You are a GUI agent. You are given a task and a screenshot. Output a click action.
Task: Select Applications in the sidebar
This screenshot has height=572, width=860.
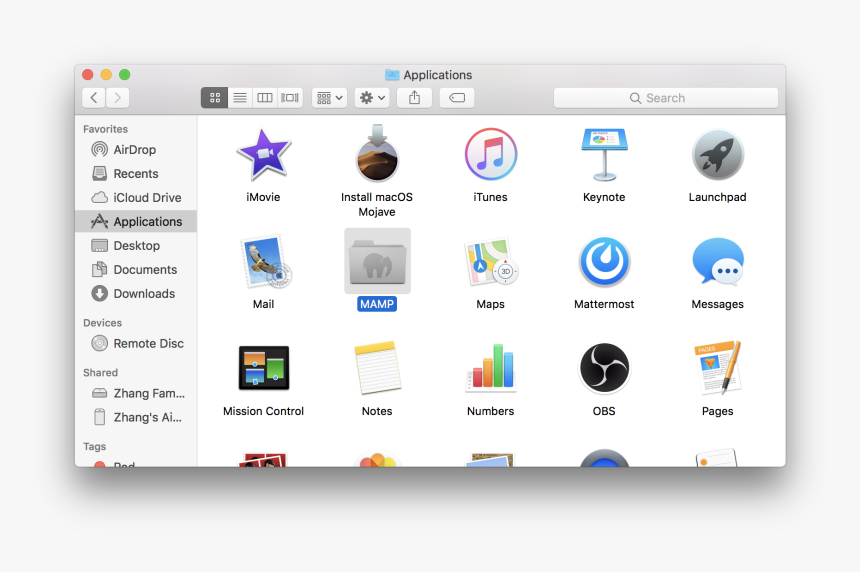coord(136,222)
